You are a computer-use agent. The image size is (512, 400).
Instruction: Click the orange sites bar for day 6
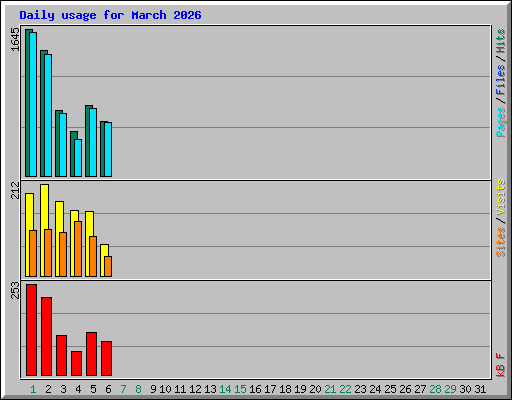(108, 266)
